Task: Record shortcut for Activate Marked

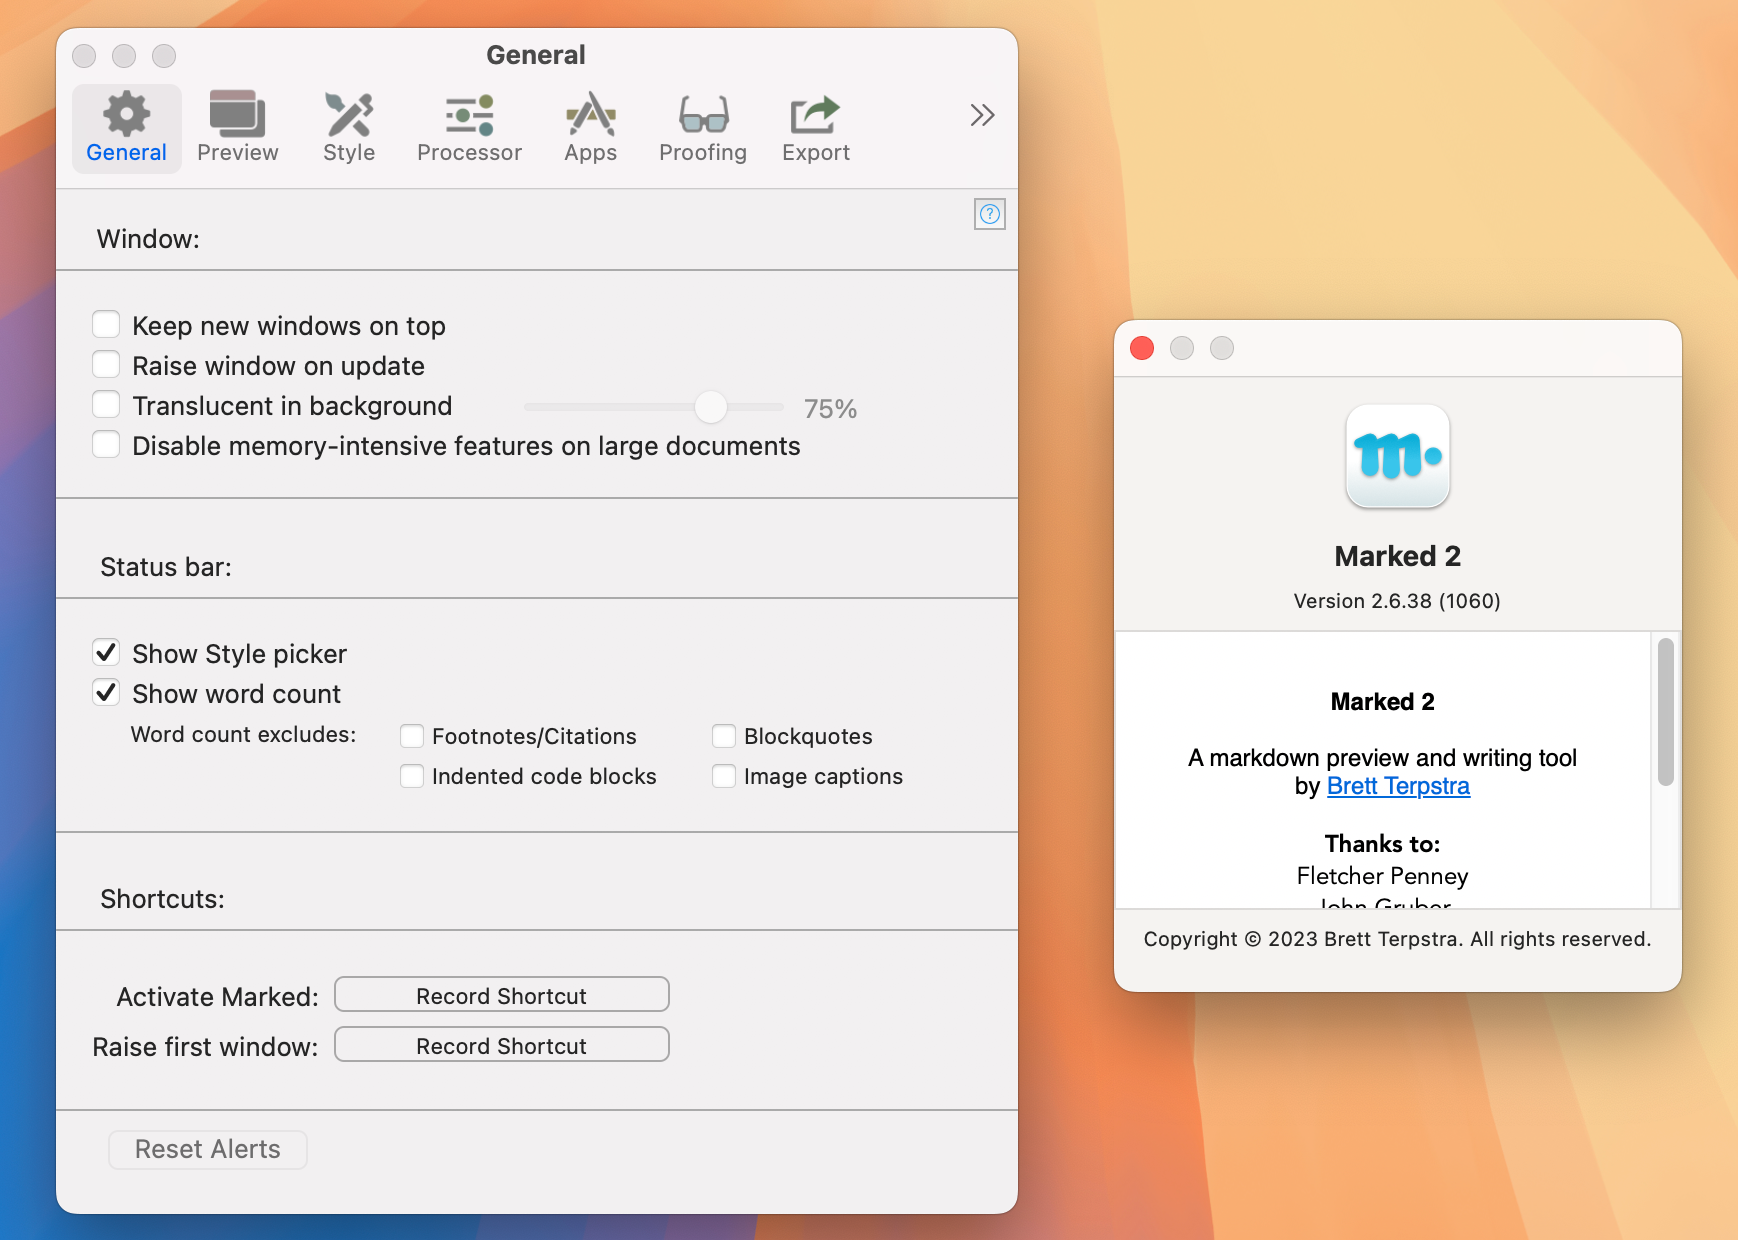Action: 502,995
